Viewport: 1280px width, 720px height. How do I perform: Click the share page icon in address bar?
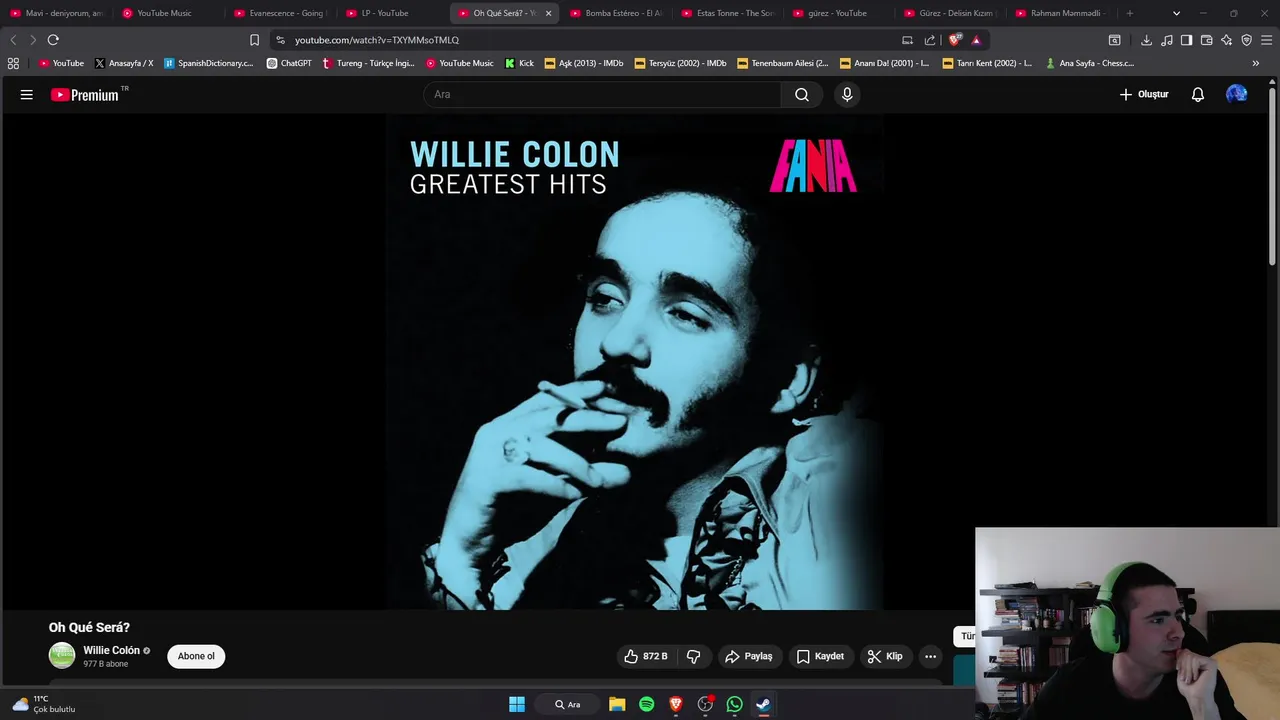(930, 40)
